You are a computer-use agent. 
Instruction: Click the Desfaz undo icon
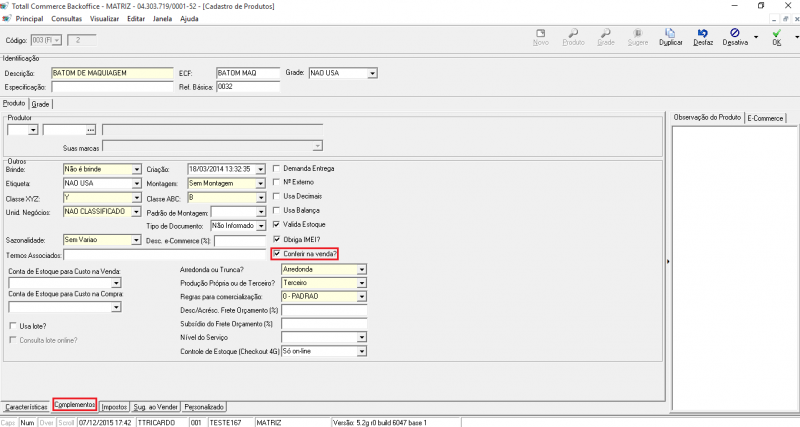pos(704,36)
